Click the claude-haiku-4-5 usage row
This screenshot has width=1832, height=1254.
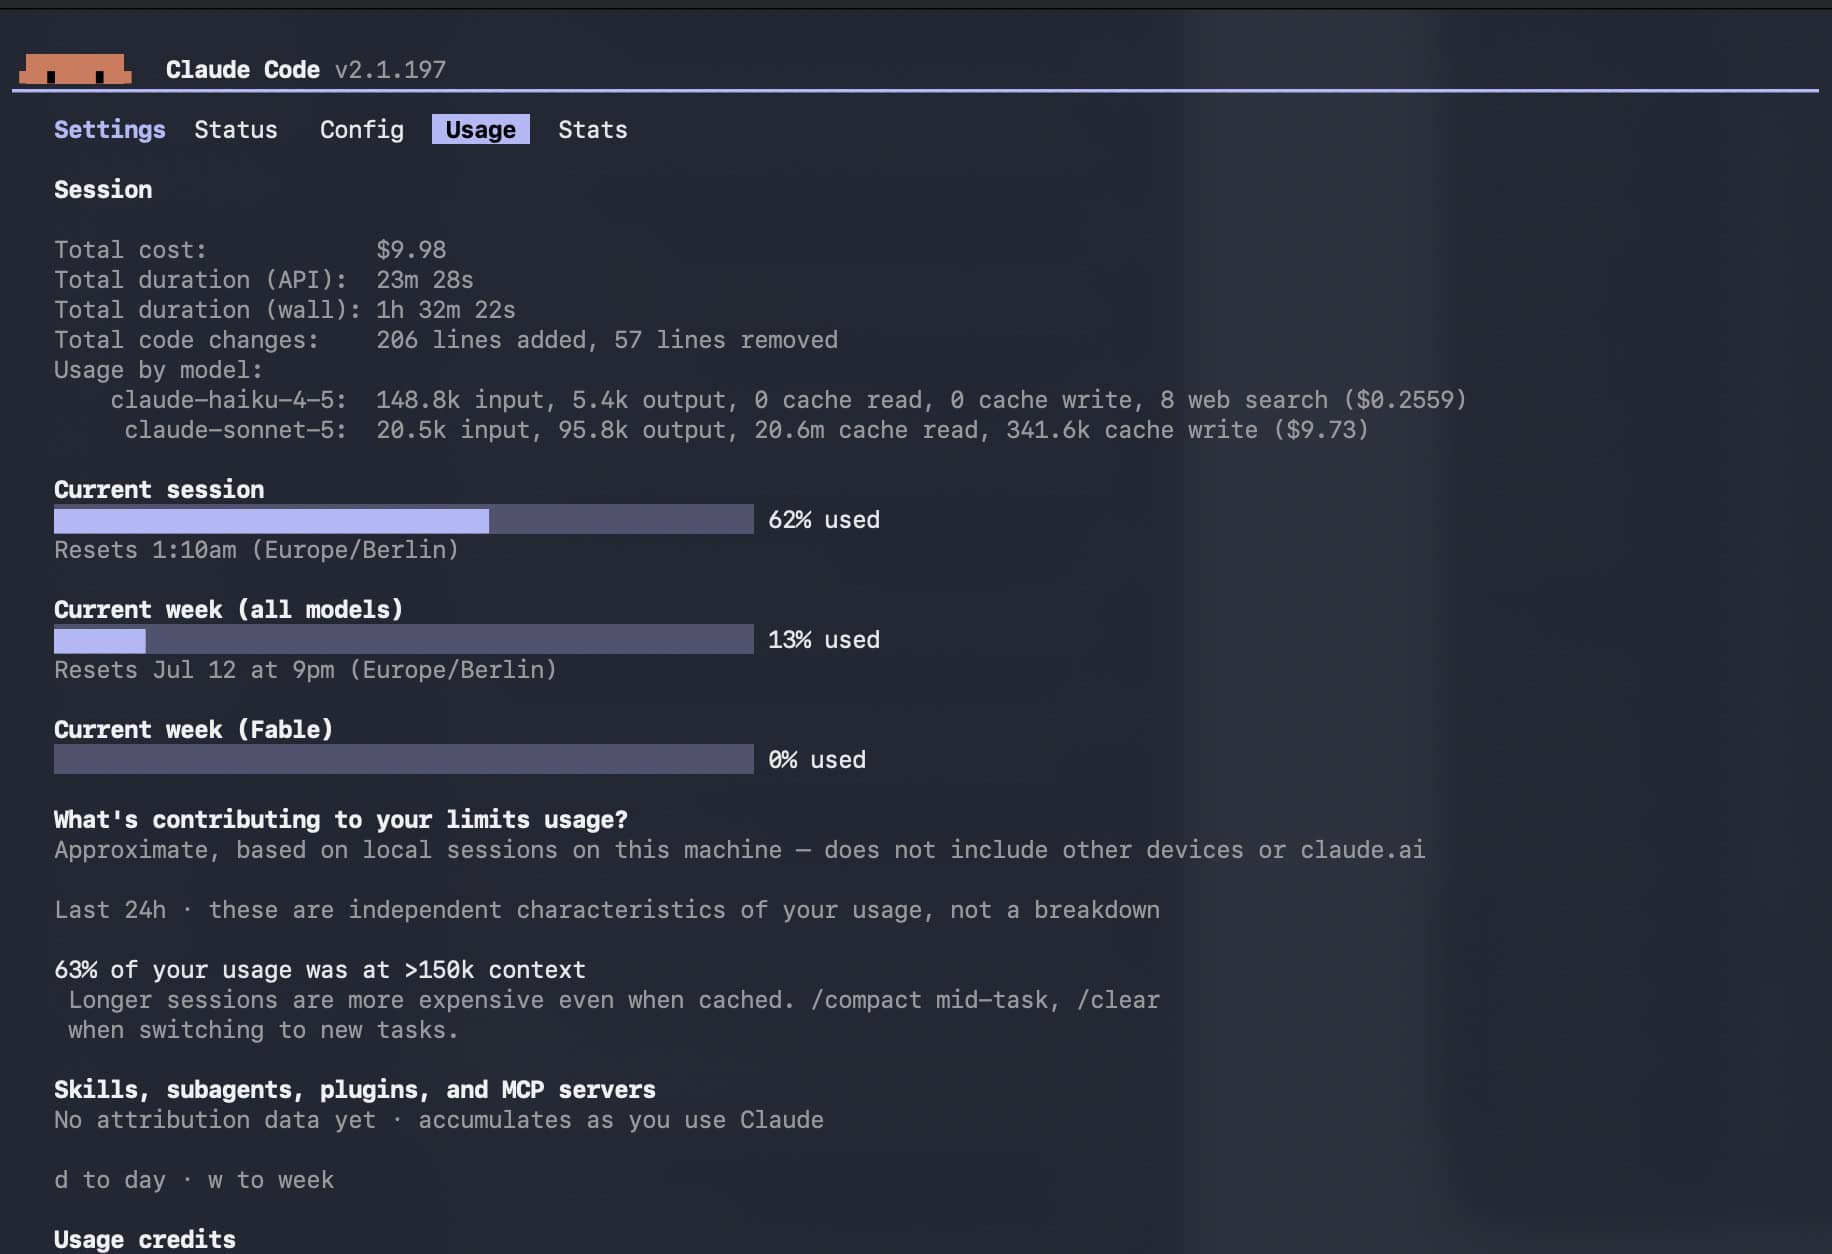pyautogui.click(x=788, y=400)
